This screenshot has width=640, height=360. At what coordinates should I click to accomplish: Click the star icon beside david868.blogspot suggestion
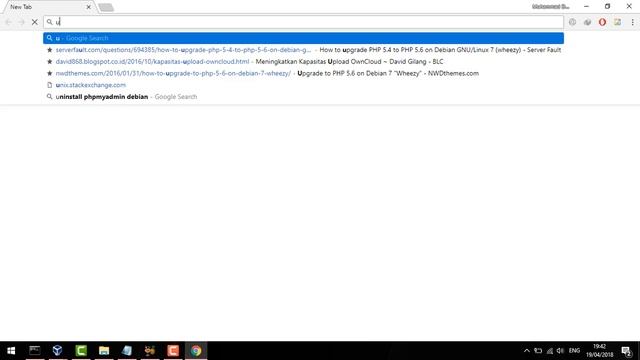coord(49,62)
